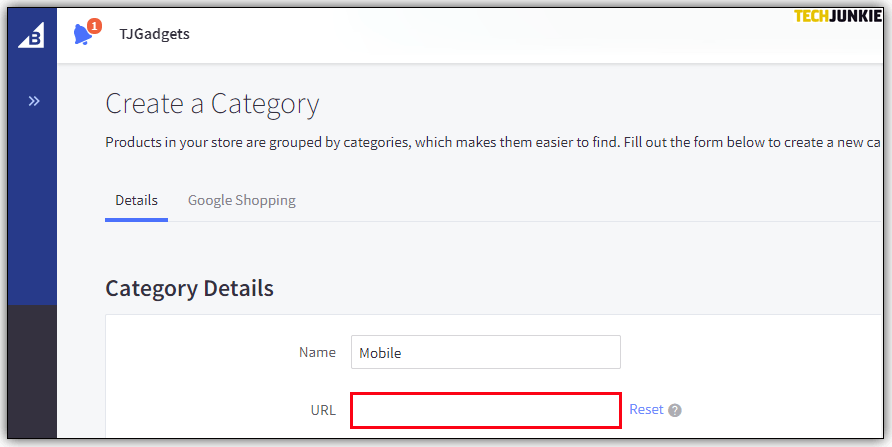Click the BigCommerce logo icon
This screenshot has height=447, width=892.
32,36
